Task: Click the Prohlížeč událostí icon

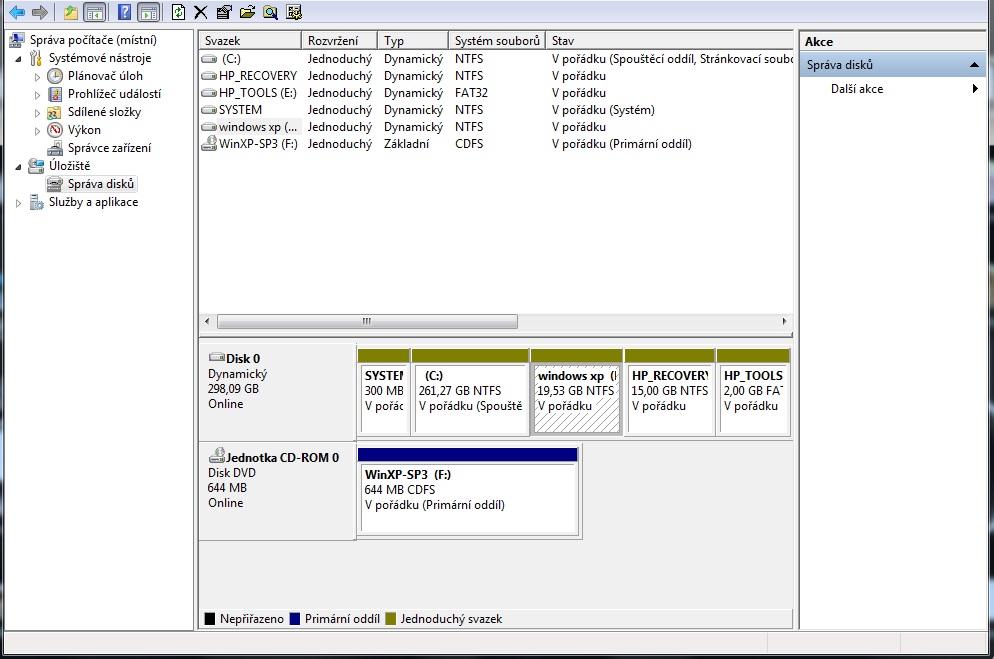Action: point(55,94)
